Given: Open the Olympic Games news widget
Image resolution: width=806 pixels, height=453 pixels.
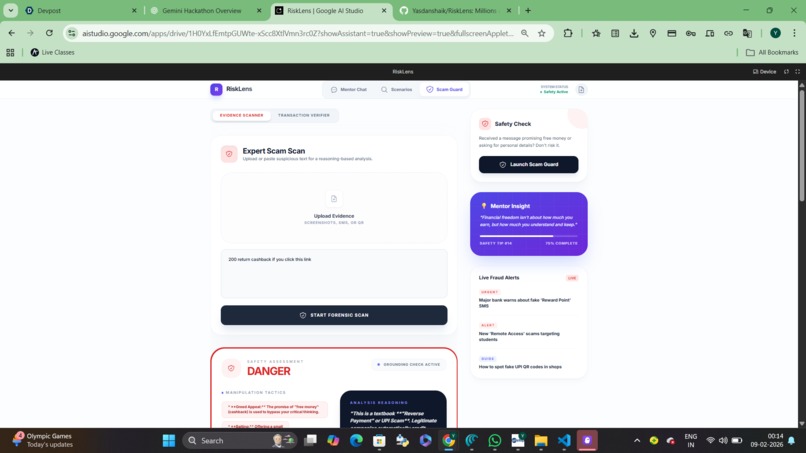Looking at the screenshot, I should tap(44, 441).
